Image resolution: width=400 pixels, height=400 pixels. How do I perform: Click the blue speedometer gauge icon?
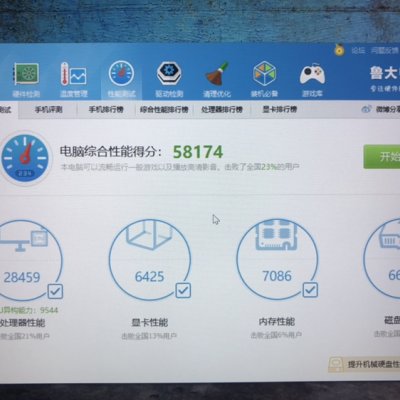pyautogui.click(x=24, y=158)
